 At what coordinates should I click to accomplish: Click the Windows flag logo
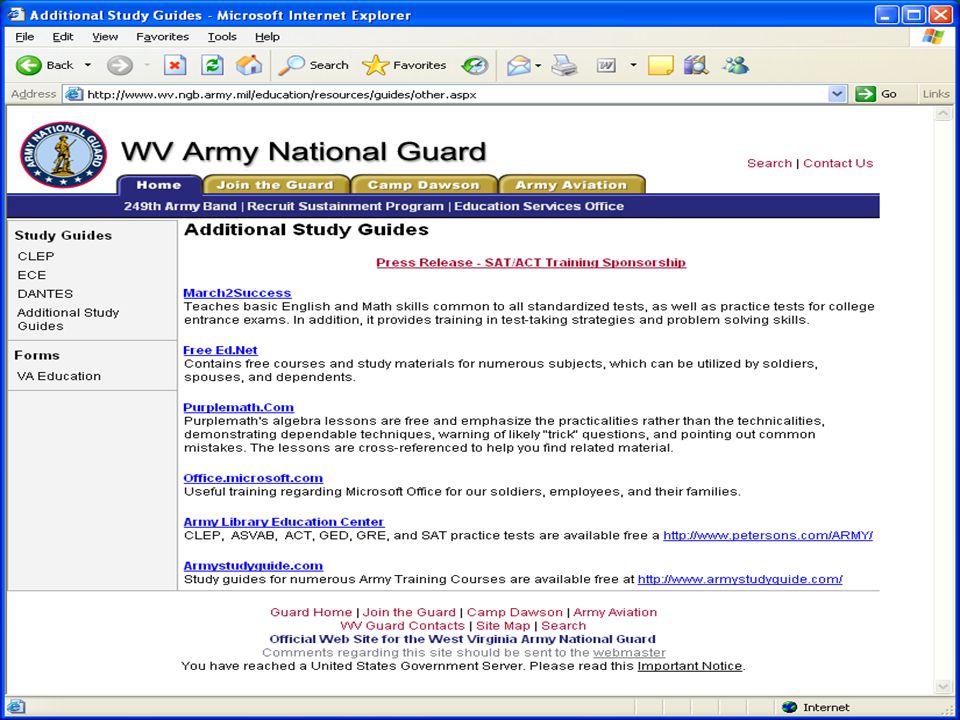tap(933, 37)
